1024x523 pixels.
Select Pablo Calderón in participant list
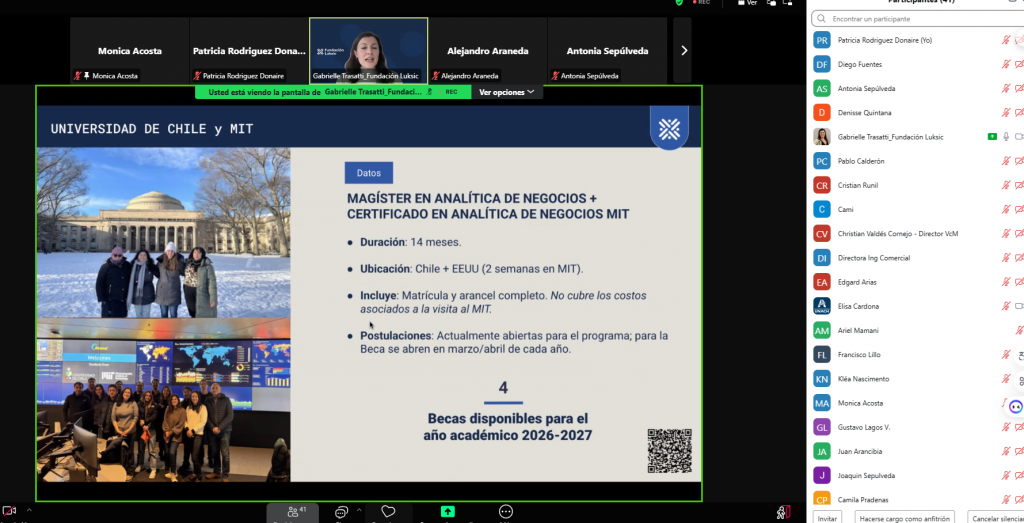click(860, 161)
